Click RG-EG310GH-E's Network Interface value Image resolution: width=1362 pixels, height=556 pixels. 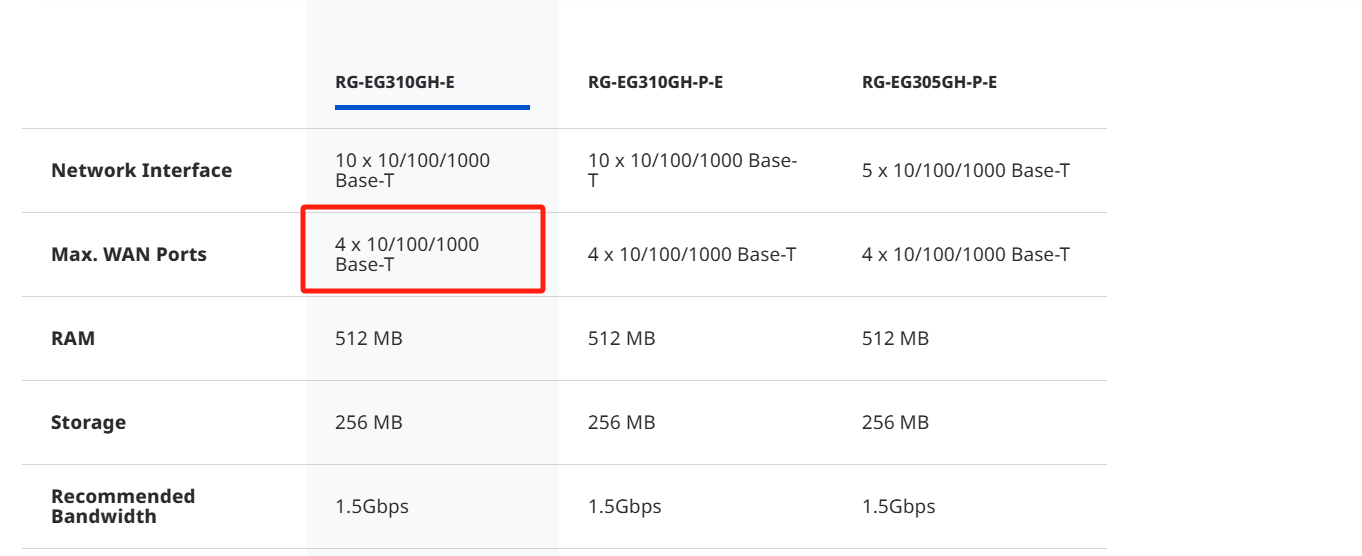[x=412, y=170]
